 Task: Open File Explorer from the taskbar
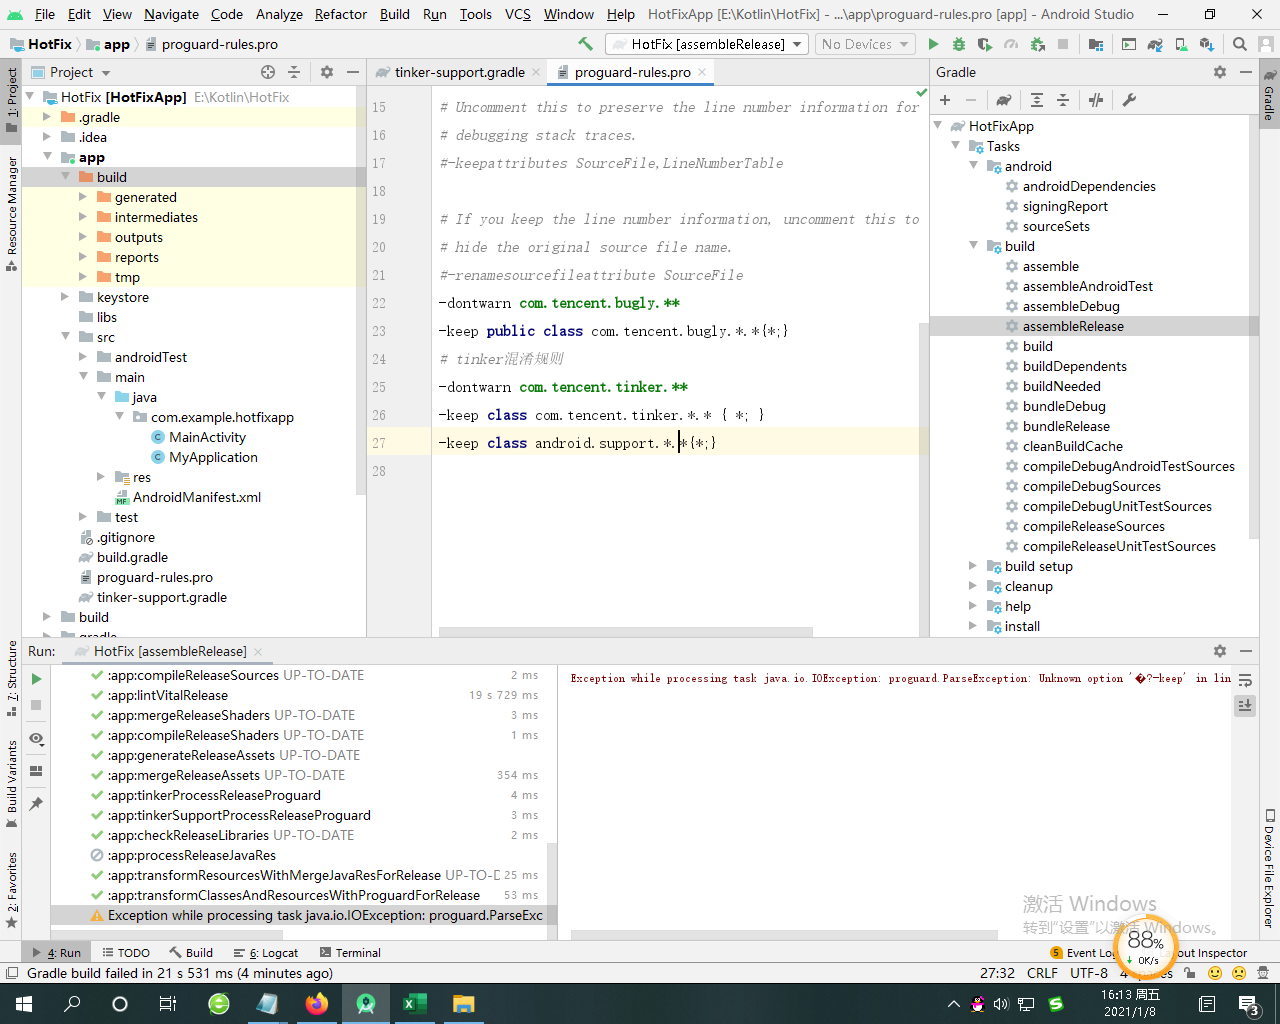click(463, 1004)
